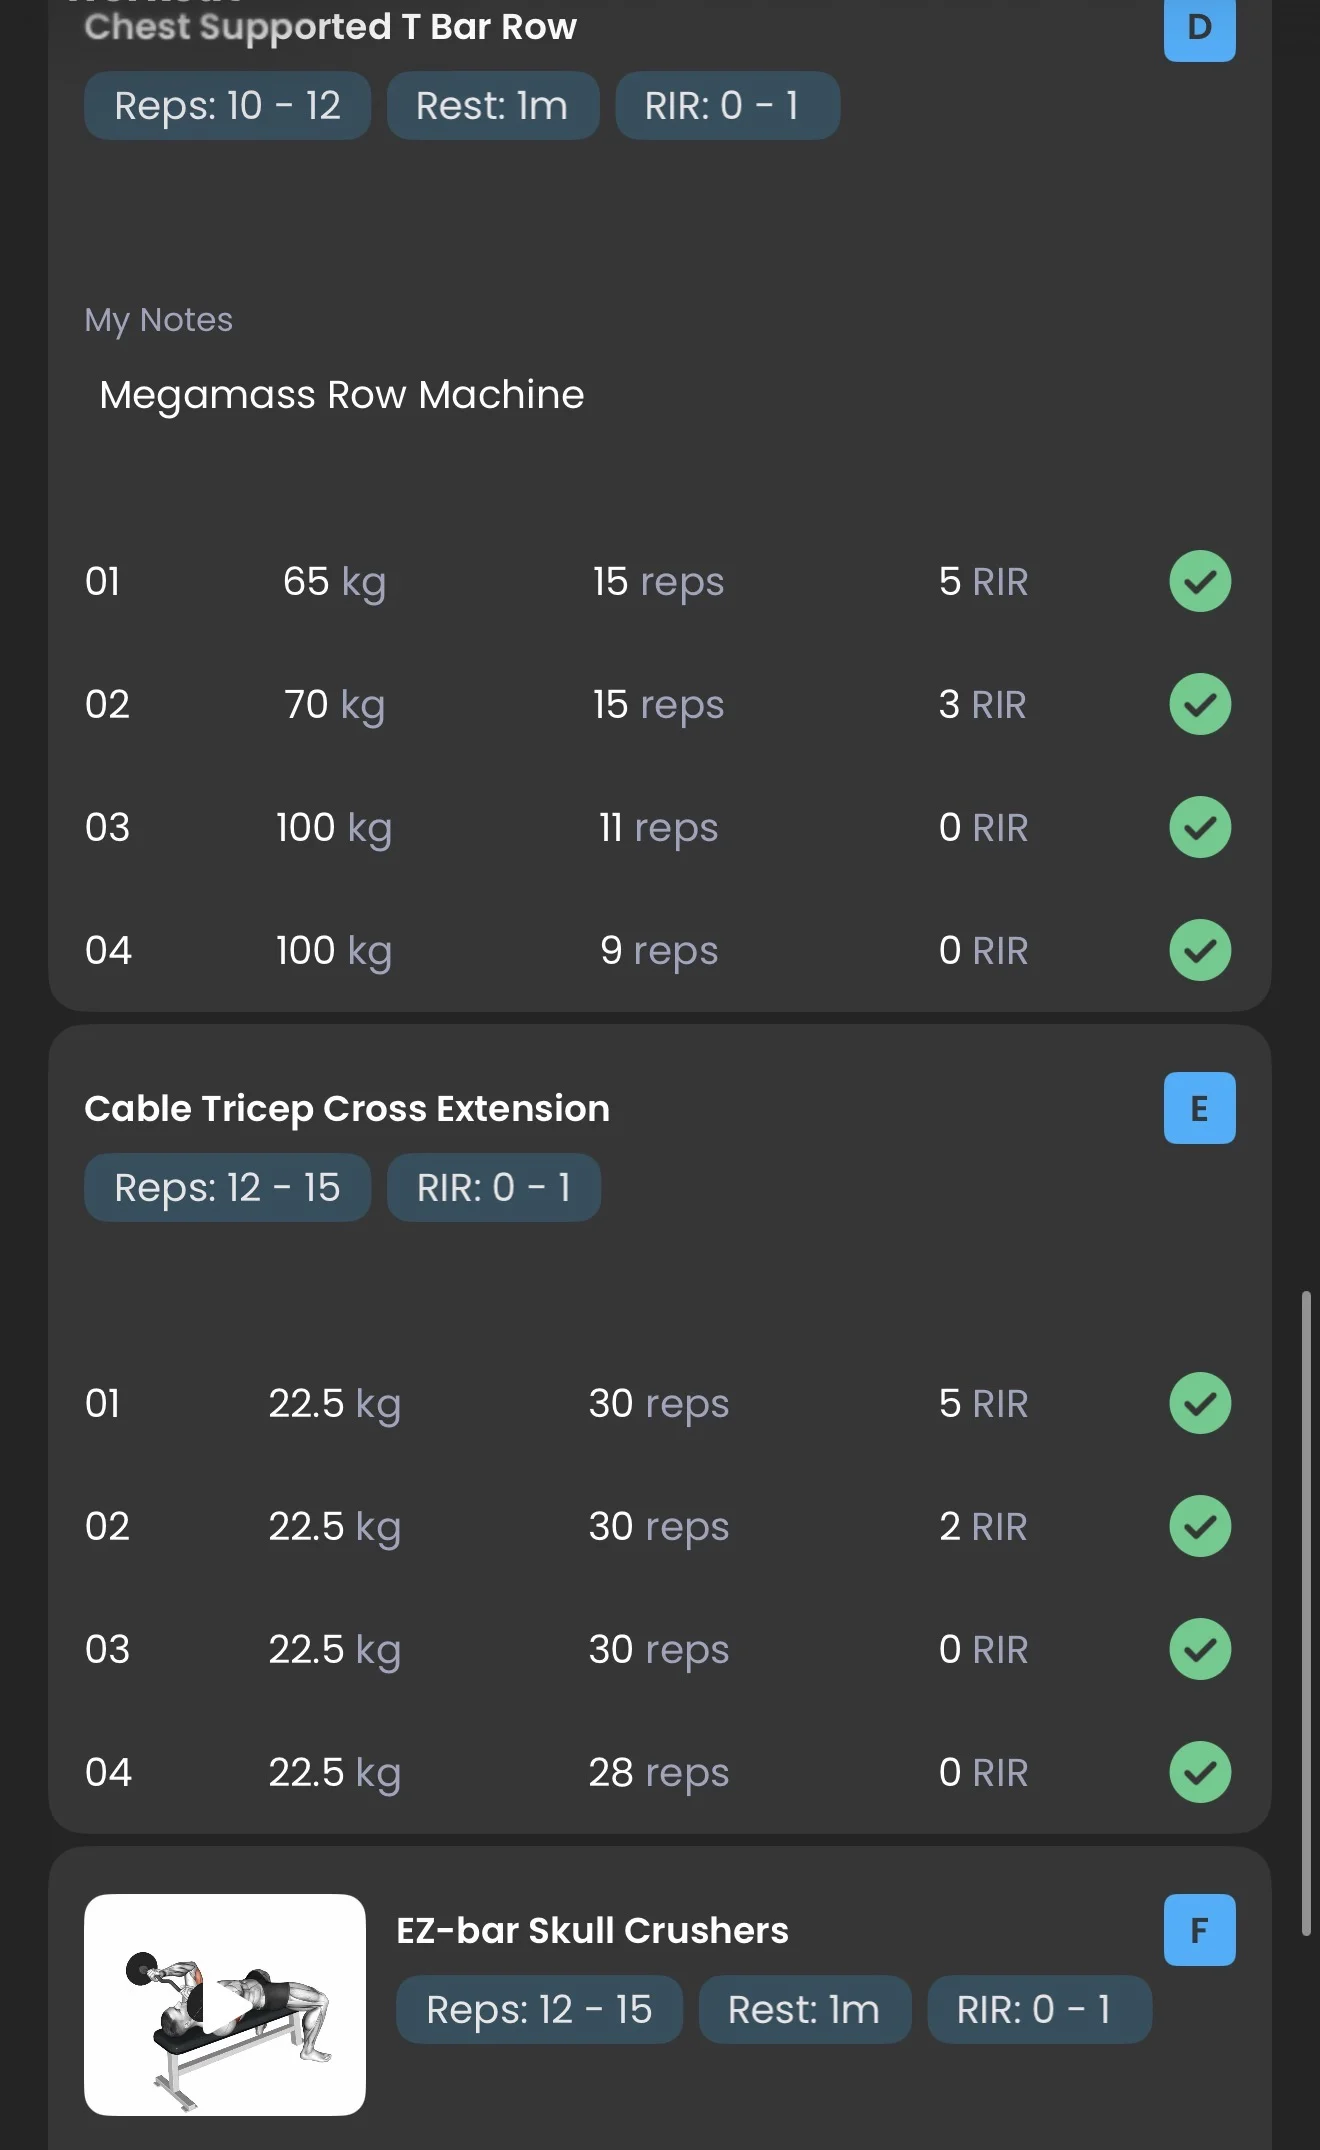1320x2150 pixels.
Task: Edit 15 reps in T Bar Row set 02
Action: point(658,705)
